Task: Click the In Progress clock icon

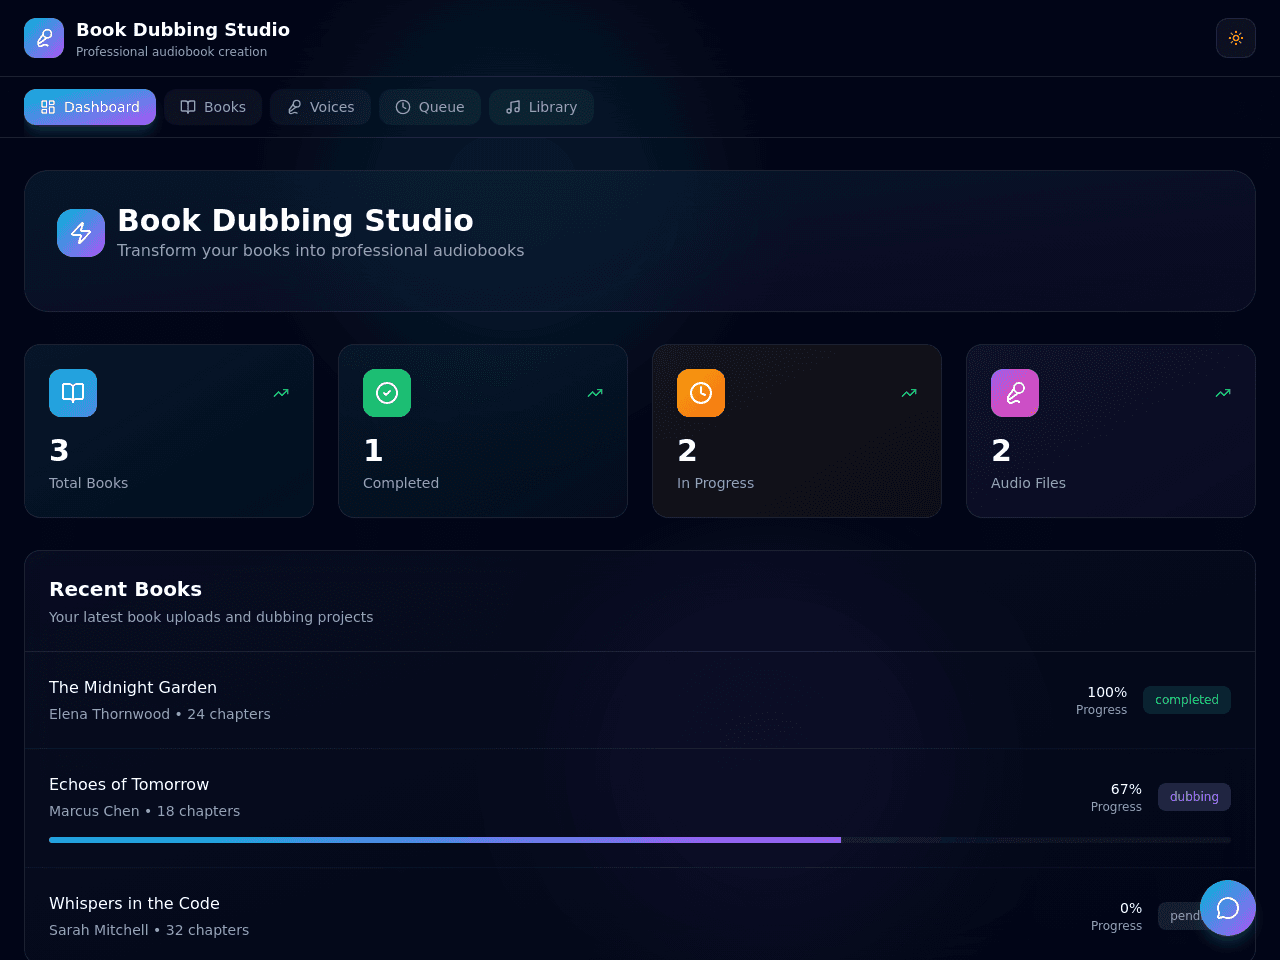Action: (701, 393)
